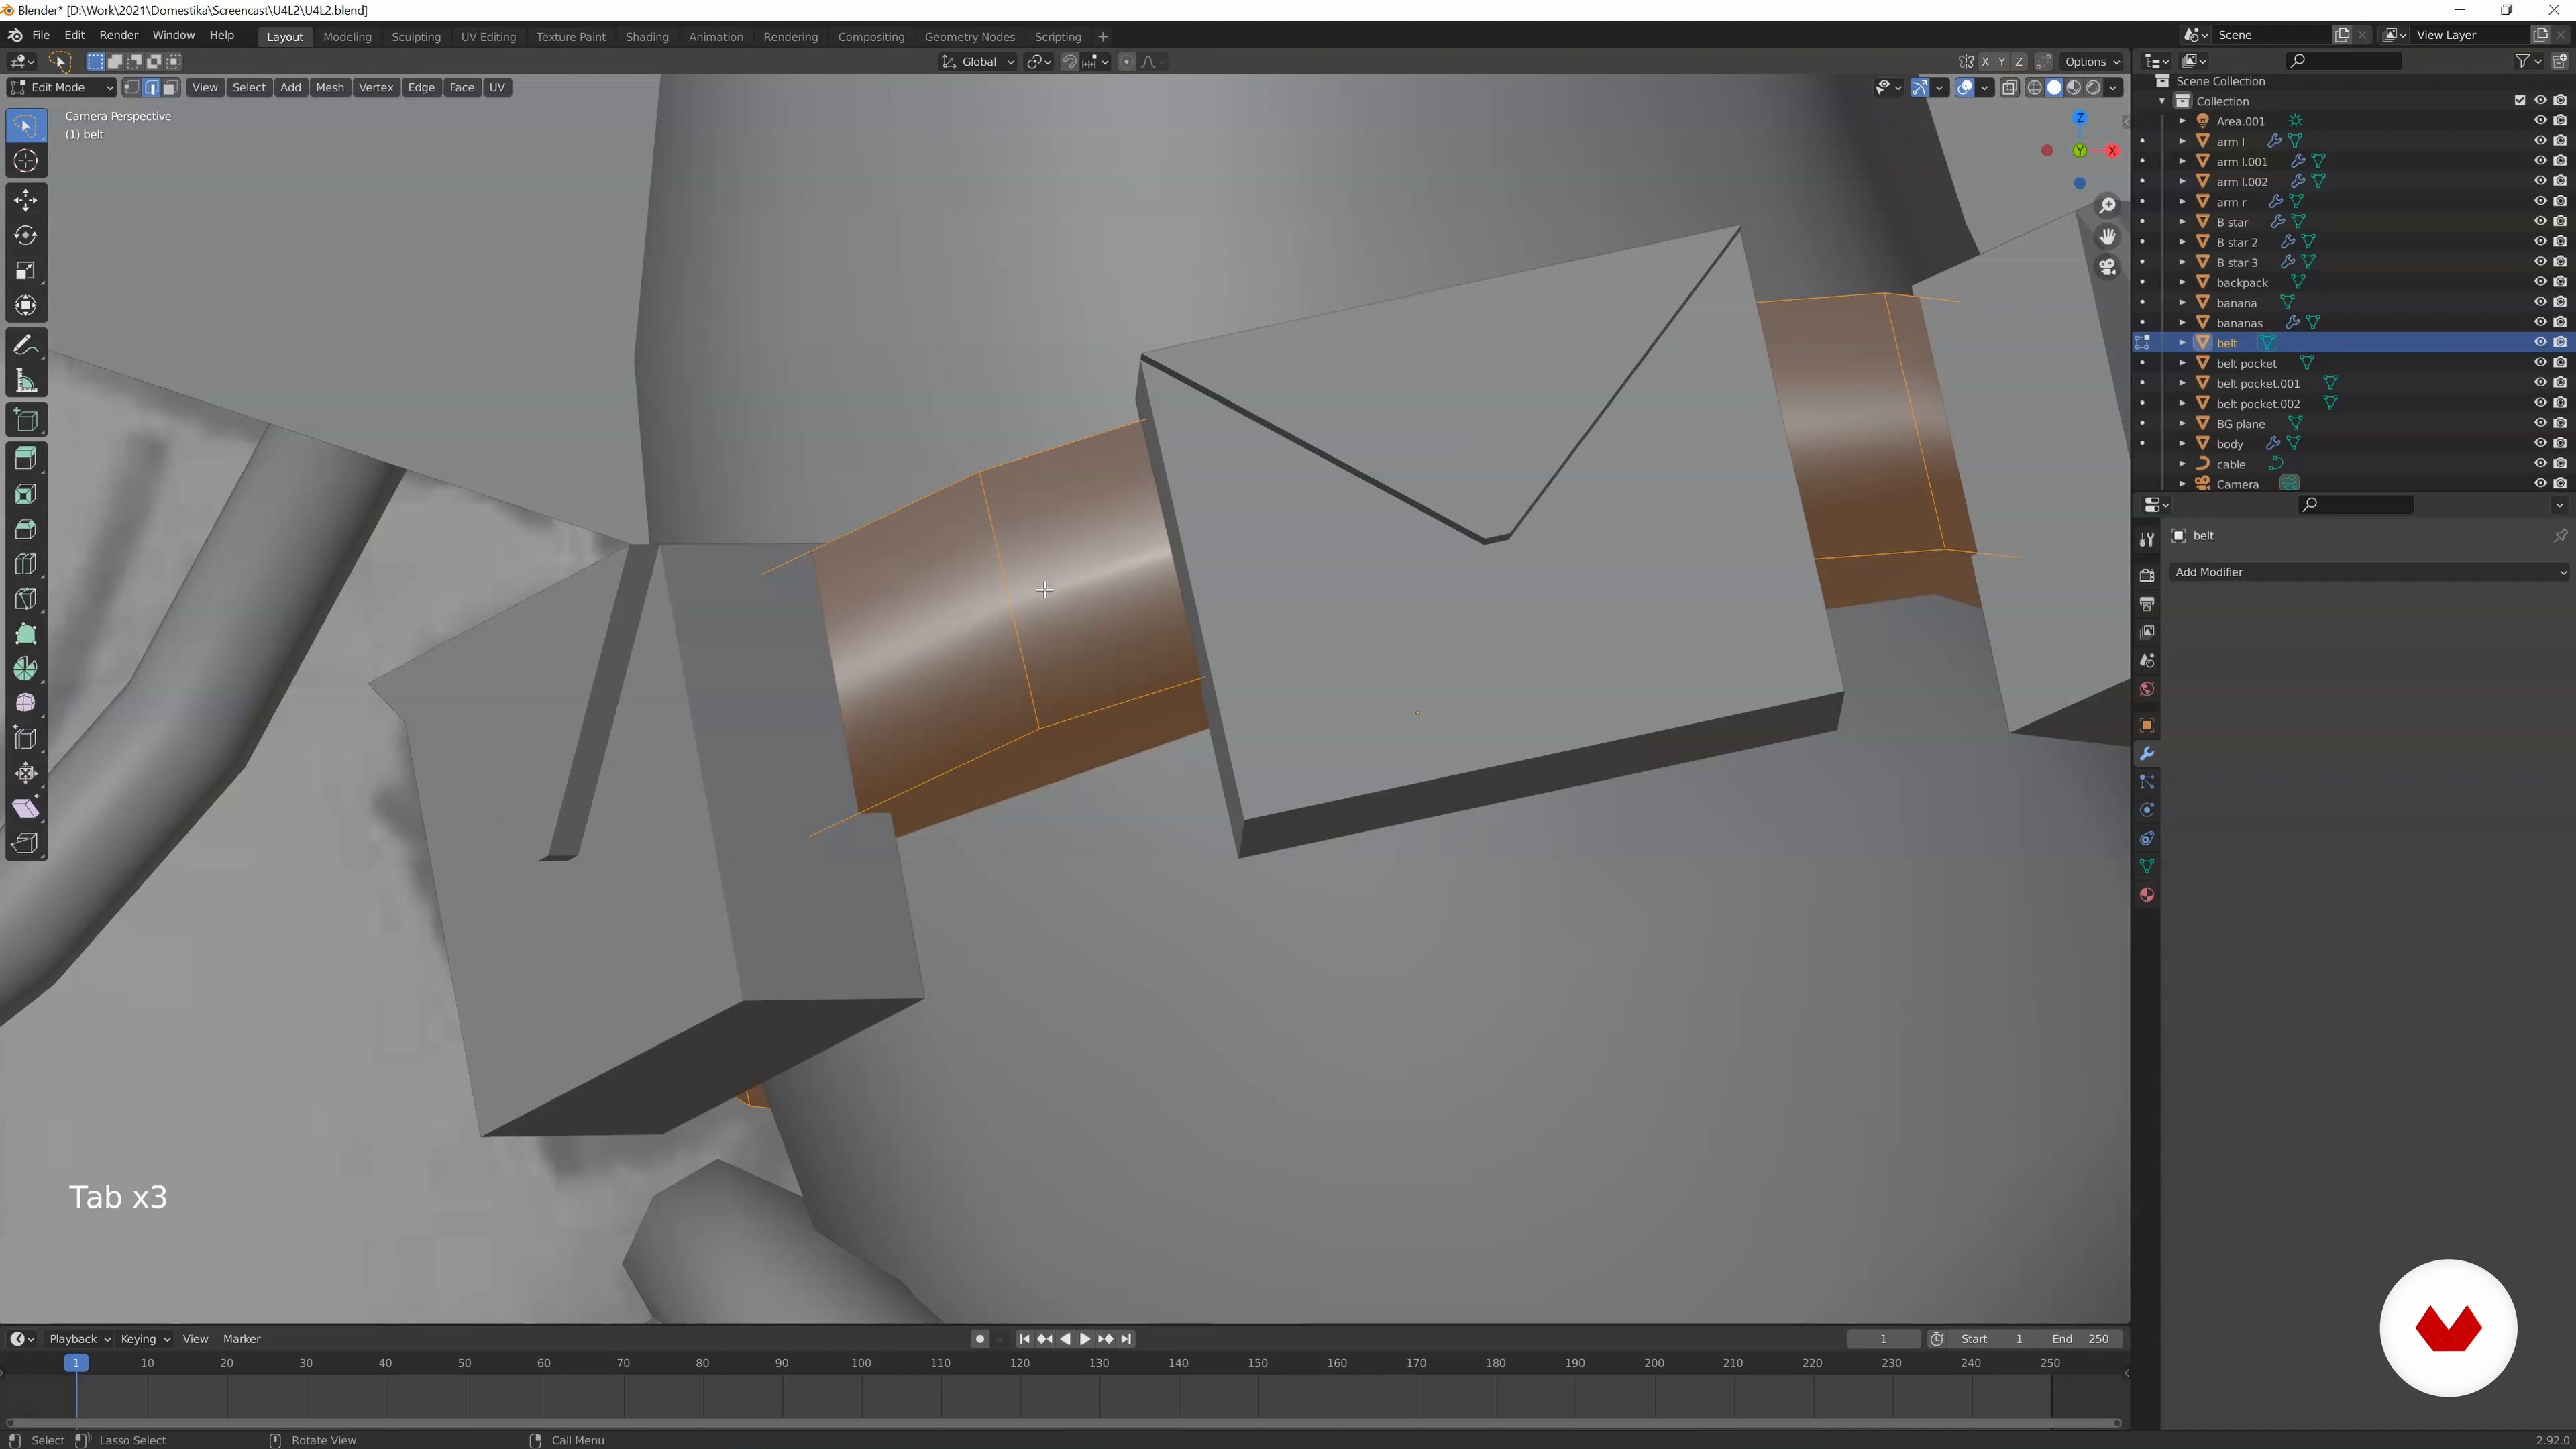Activate the Move tool
Image resolution: width=2576 pixels, height=1449 pixels.
(25, 200)
